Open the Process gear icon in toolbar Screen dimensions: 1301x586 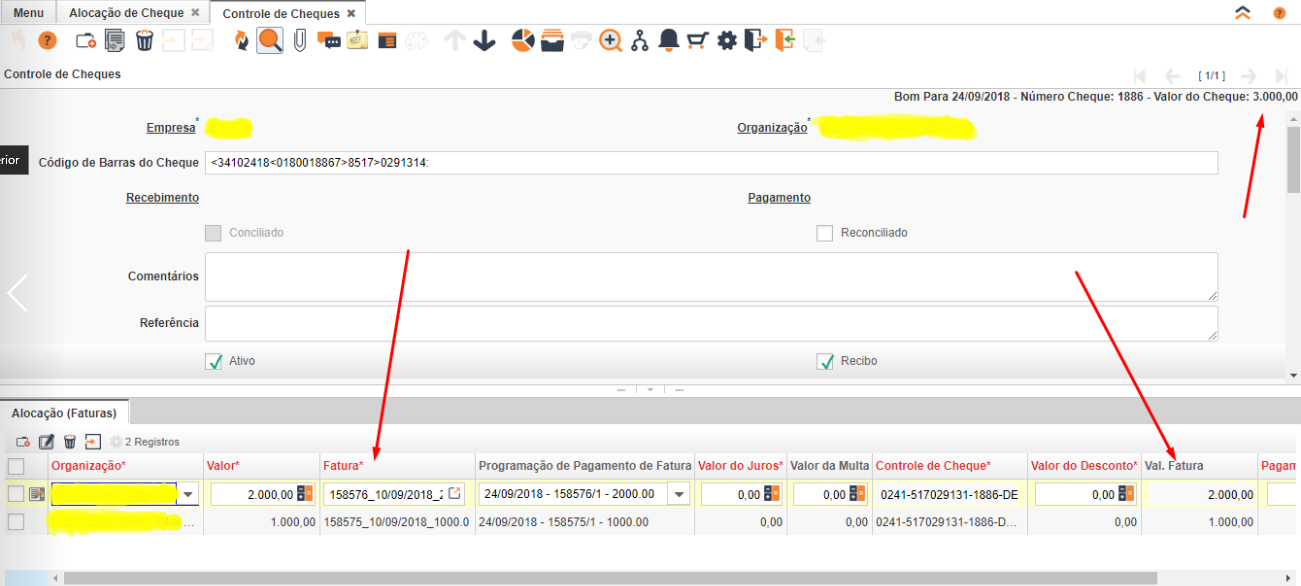[727, 41]
